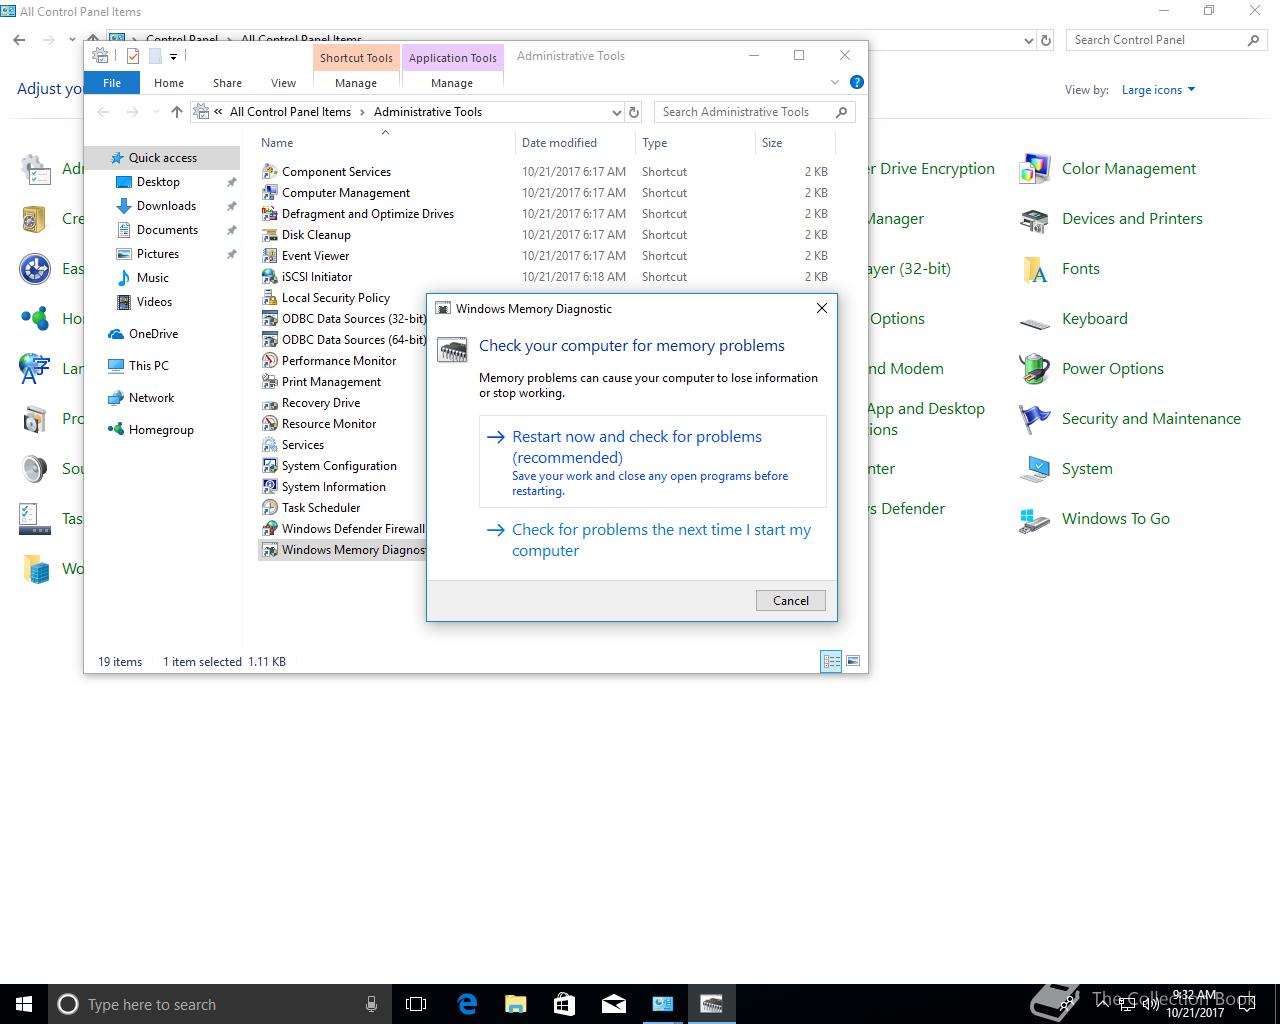The image size is (1280, 1024).
Task: Open the Application Tools Manage tab
Action: point(452,83)
